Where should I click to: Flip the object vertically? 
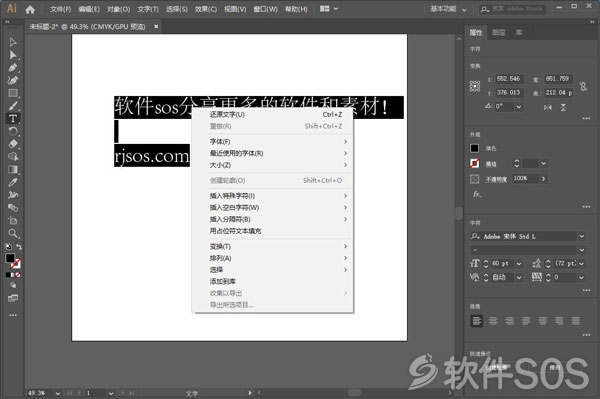[563, 107]
